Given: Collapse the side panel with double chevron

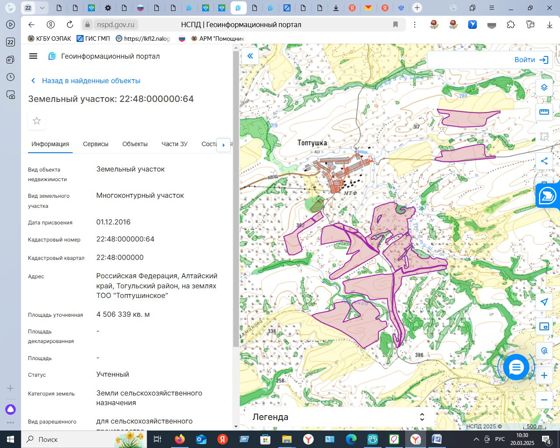Looking at the screenshot, I should (x=250, y=56).
